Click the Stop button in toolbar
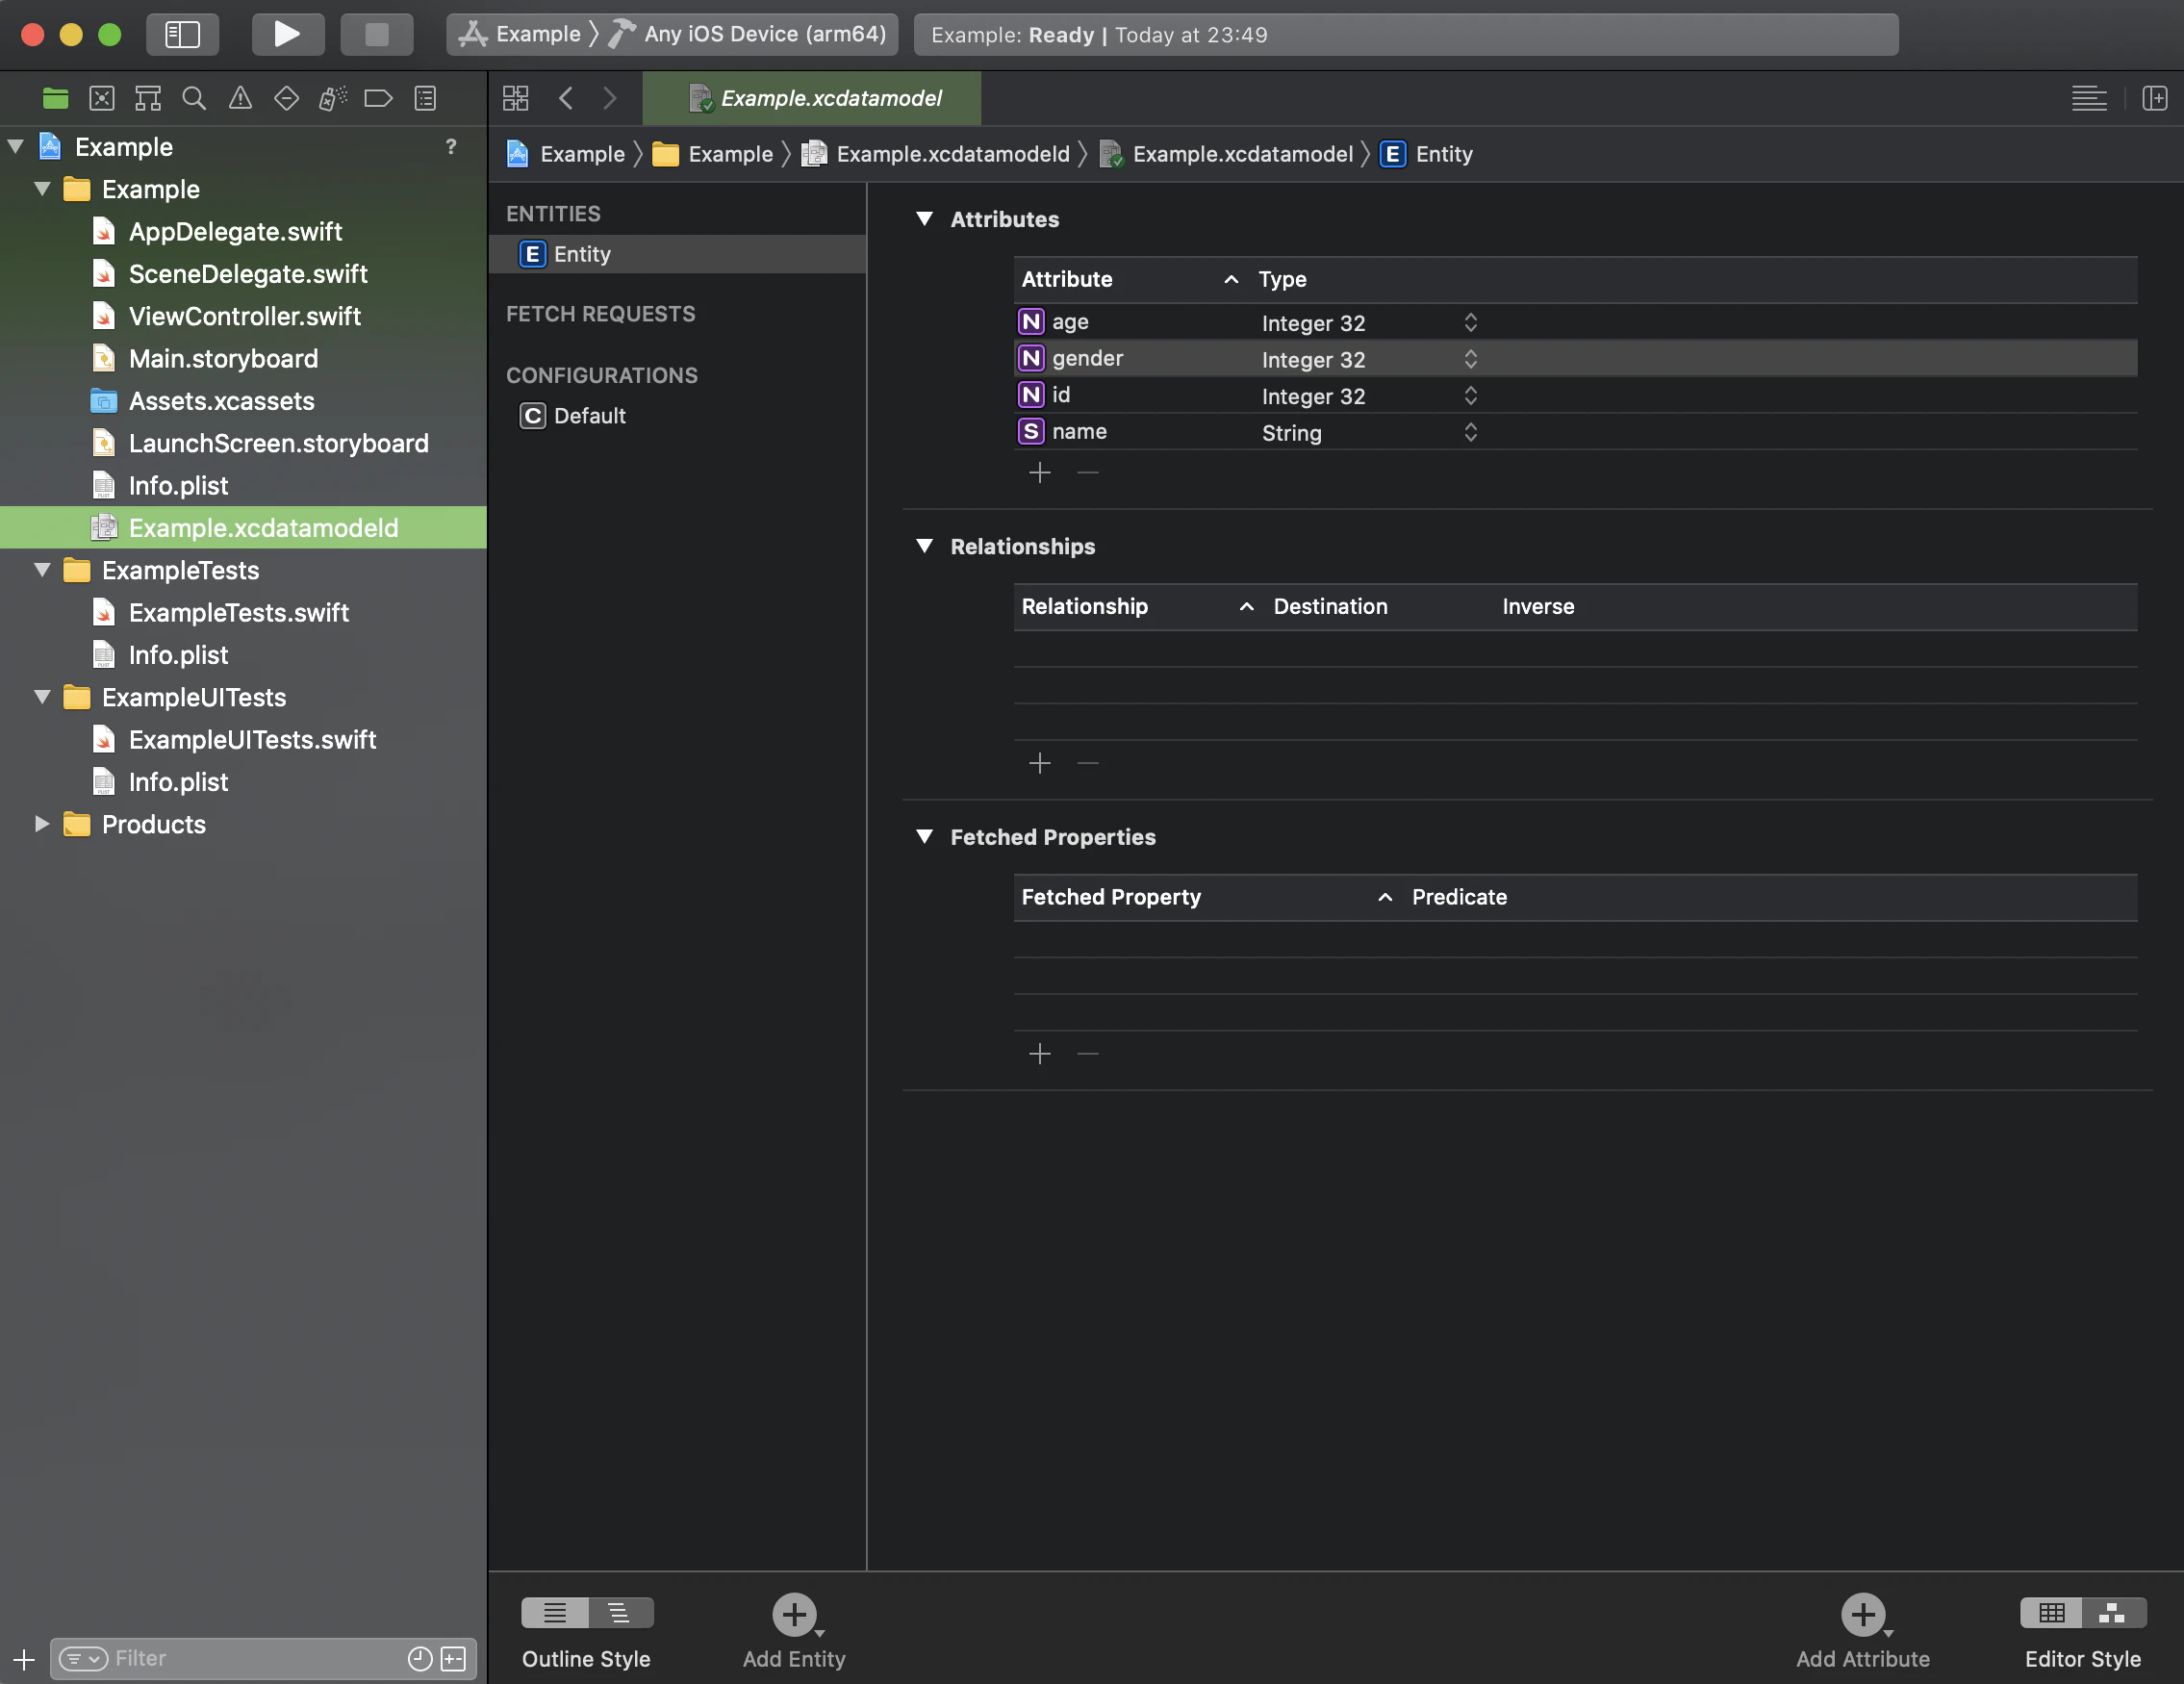Image resolution: width=2184 pixels, height=1684 pixels. (x=377, y=34)
